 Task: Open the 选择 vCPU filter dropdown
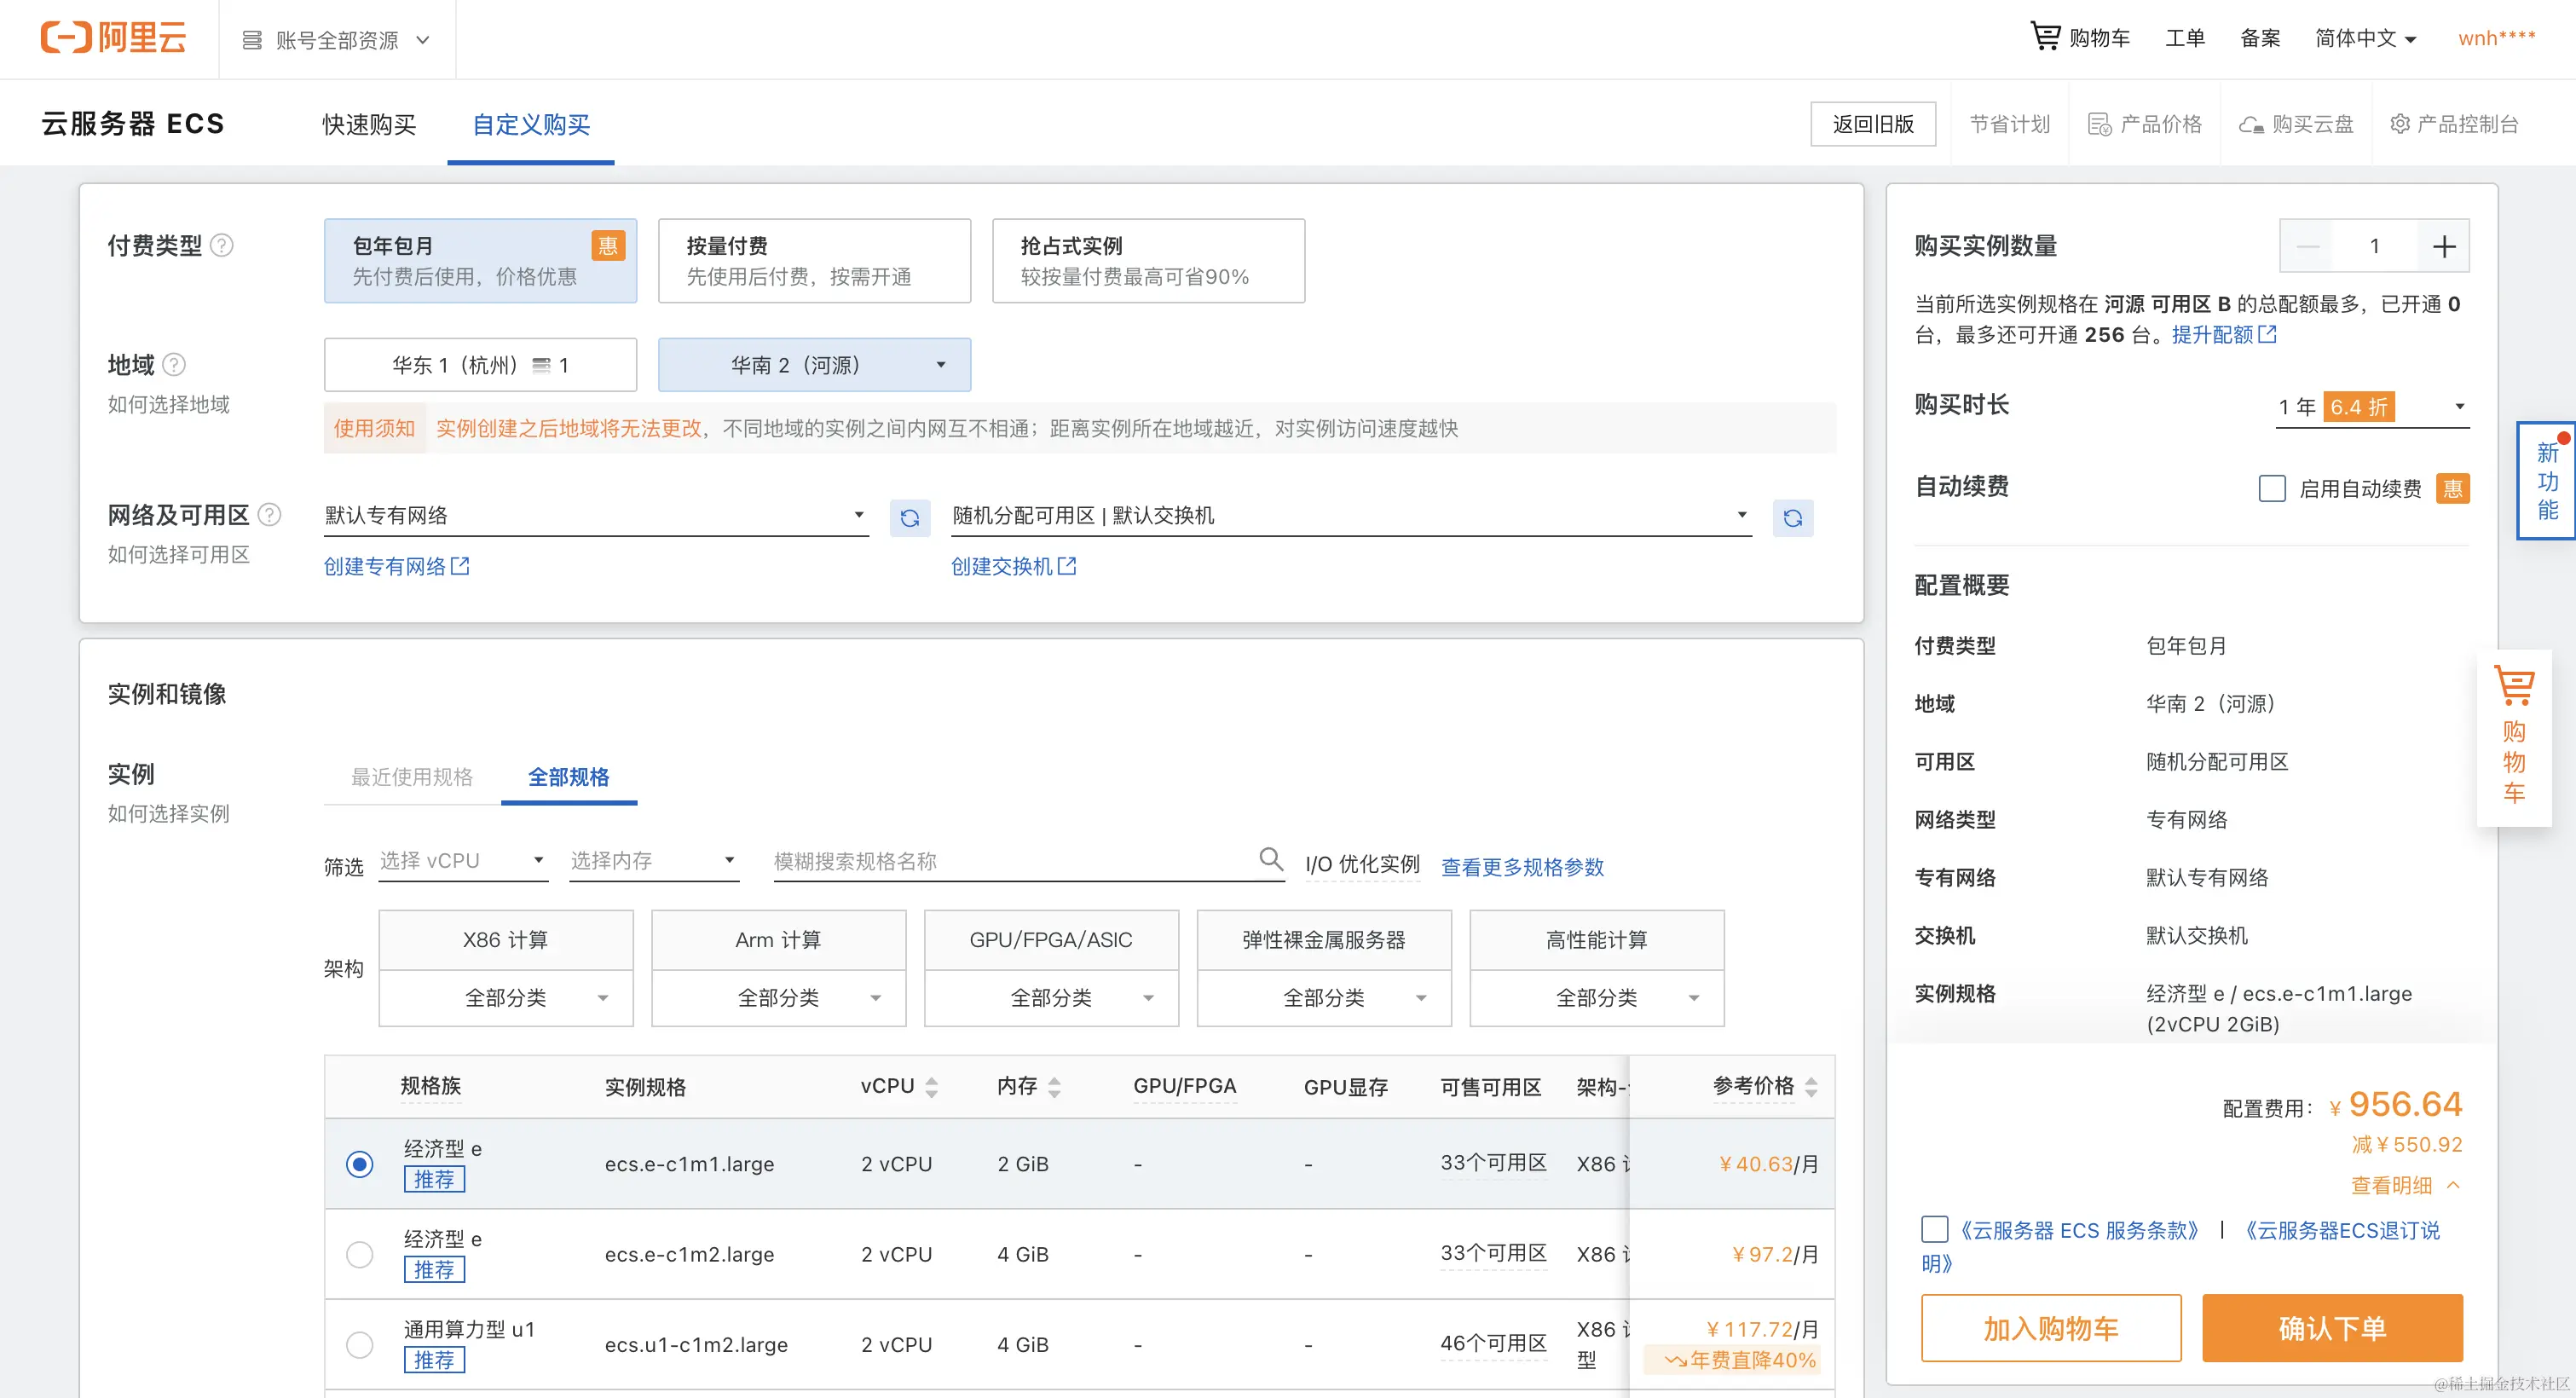click(462, 861)
